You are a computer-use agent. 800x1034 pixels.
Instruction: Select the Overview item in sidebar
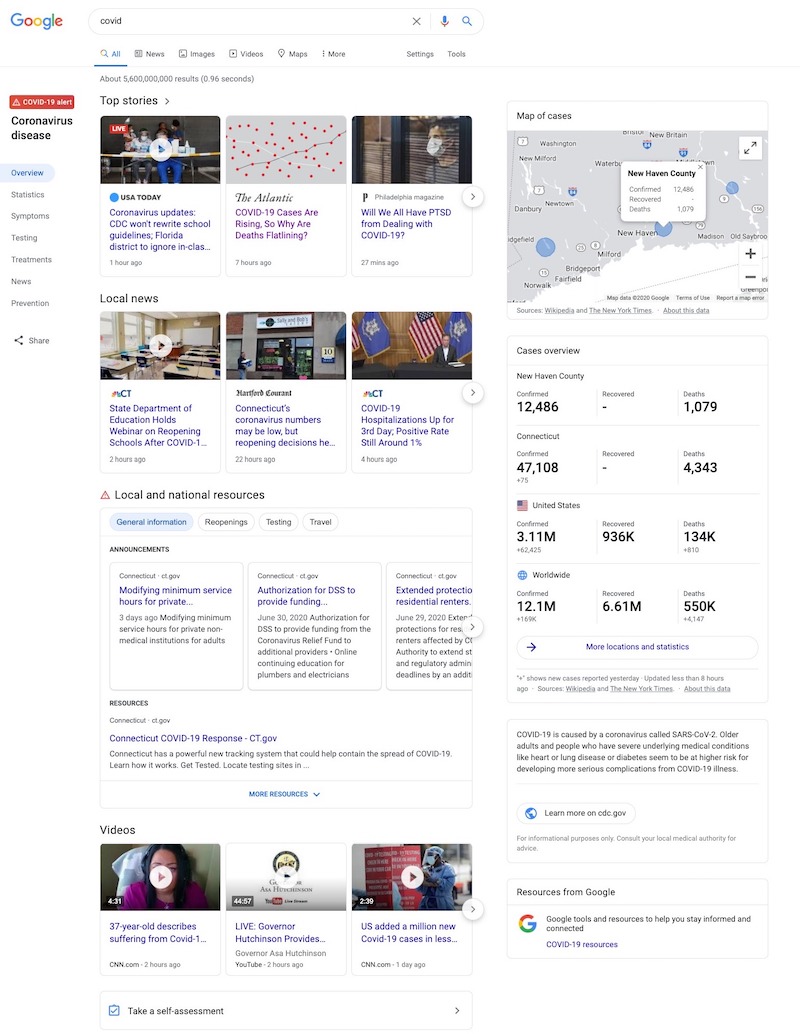(27, 173)
